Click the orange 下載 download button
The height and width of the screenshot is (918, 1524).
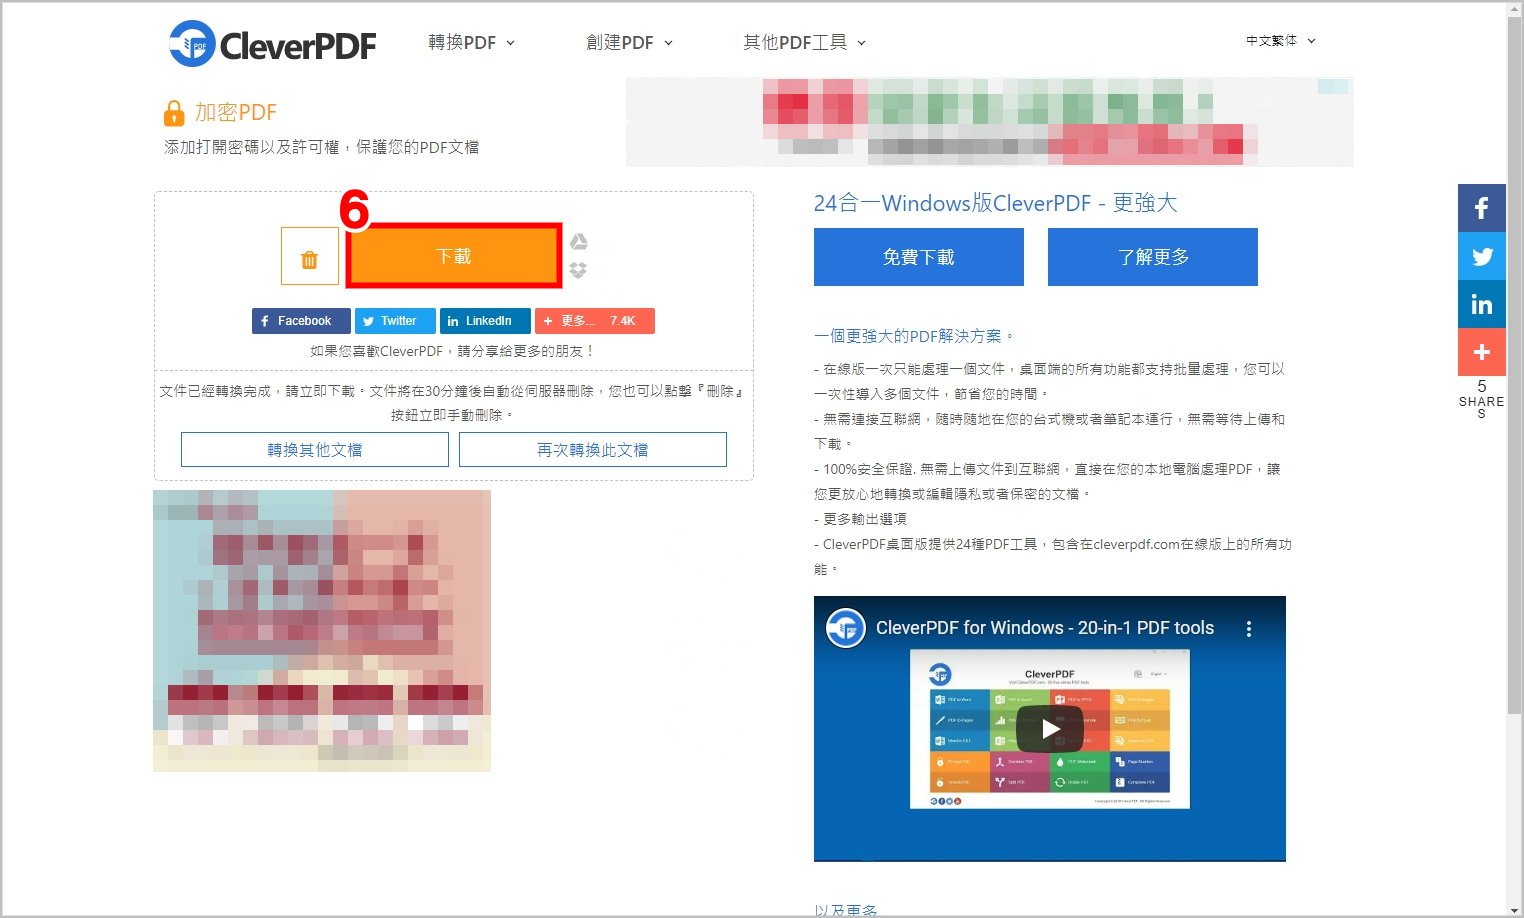pos(454,256)
